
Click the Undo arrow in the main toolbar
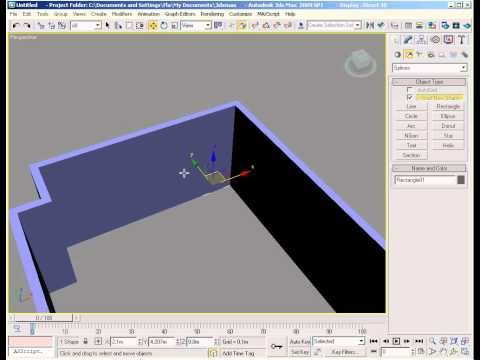coord(16,25)
